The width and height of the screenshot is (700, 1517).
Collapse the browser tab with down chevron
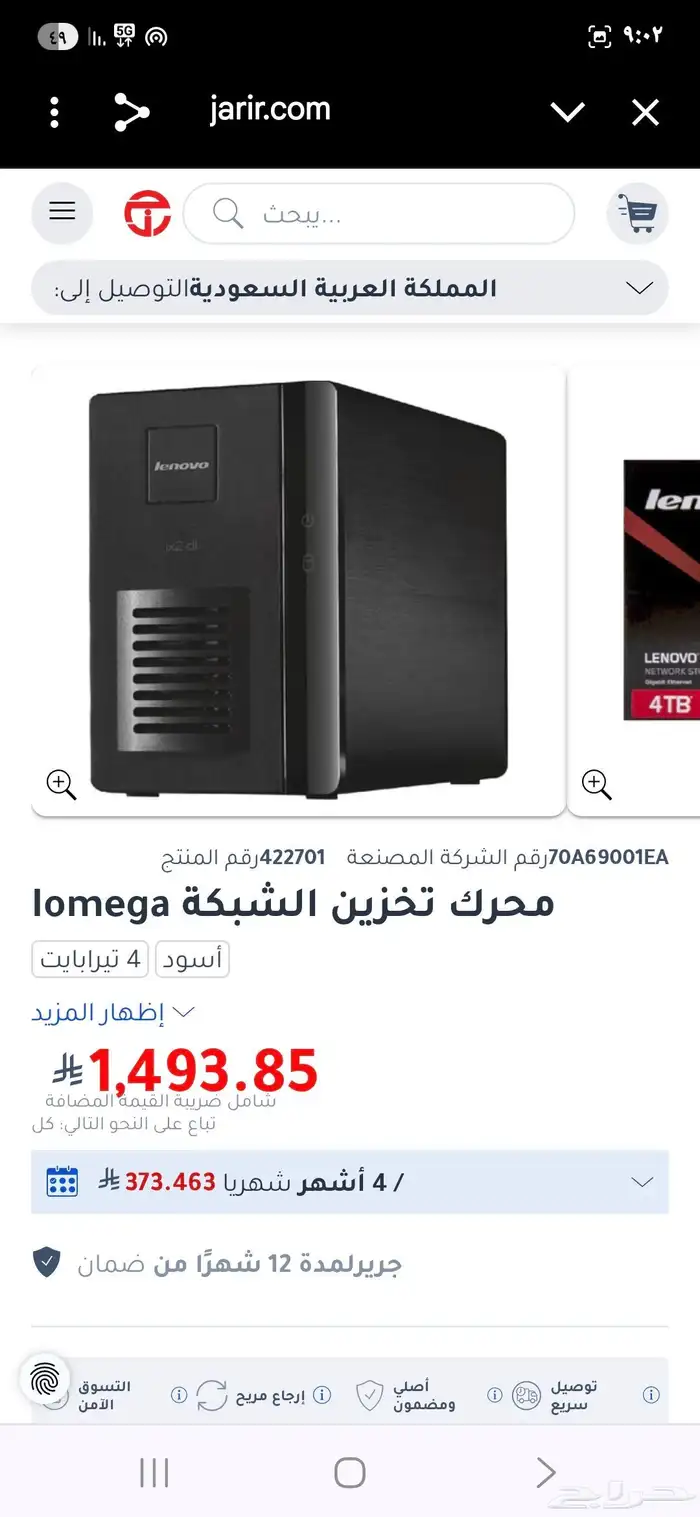point(567,112)
